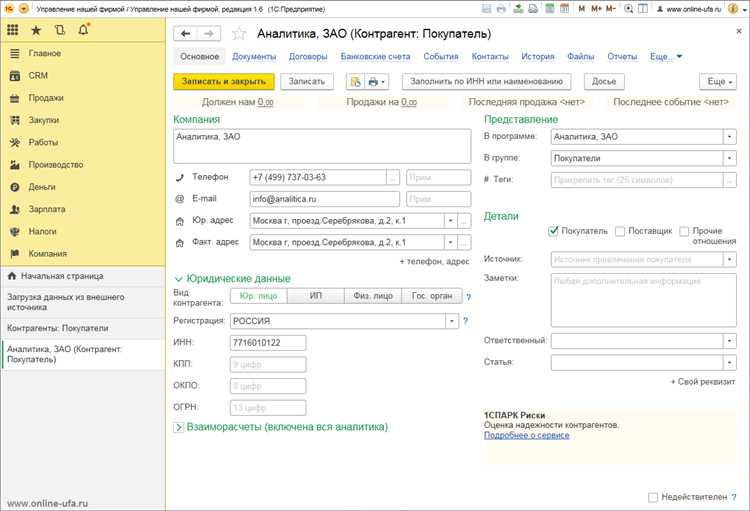Image resolution: width=750 pixels, height=511 pixels.
Task: Select ИП contractor type
Action: tap(316, 296)
